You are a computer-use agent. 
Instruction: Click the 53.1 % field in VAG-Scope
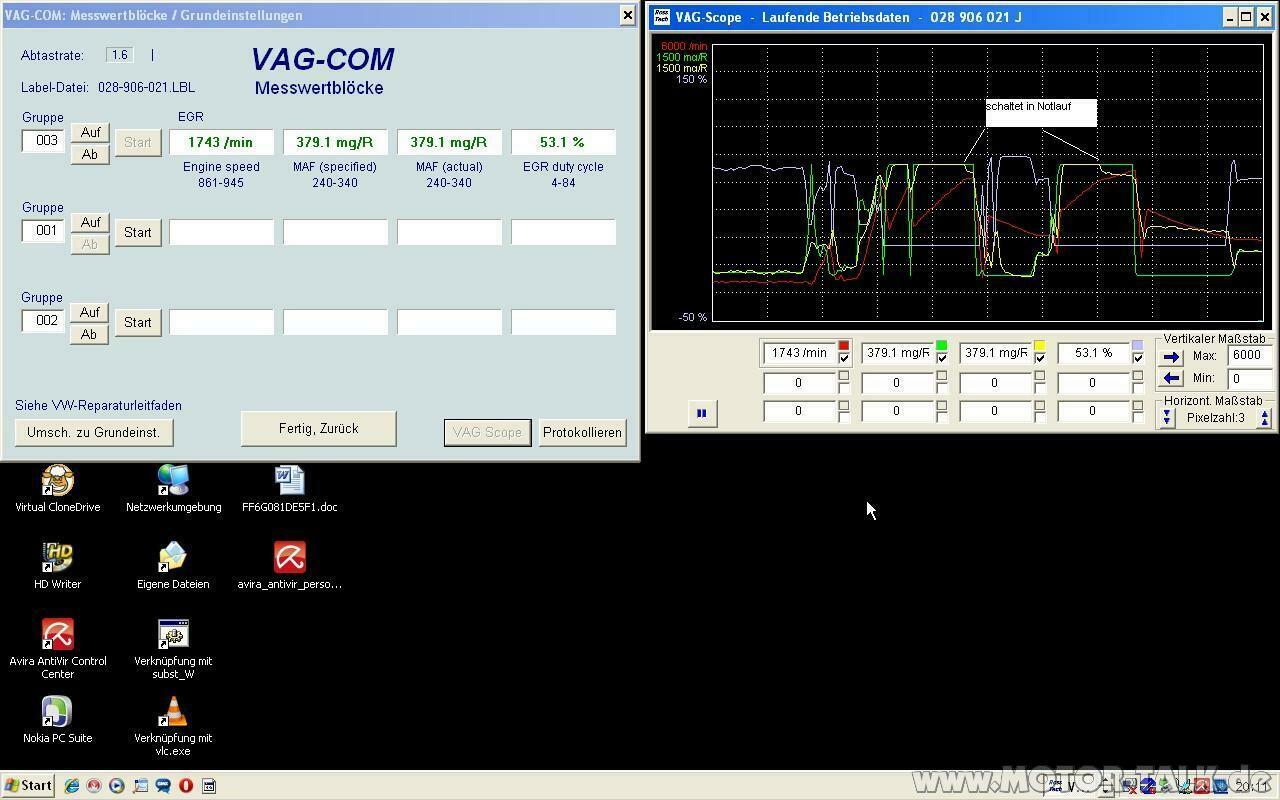tap(1093, 353)
